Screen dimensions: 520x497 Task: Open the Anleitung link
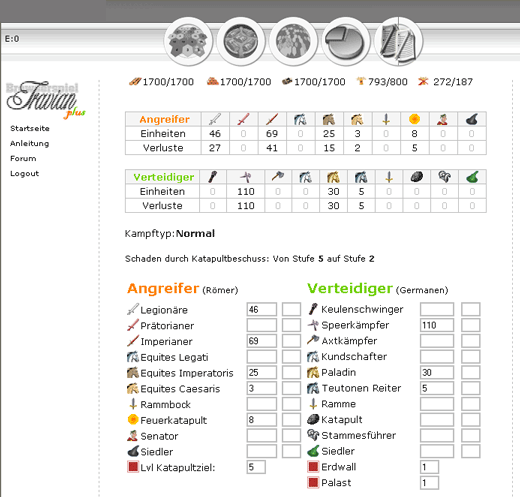coord(29,143)
